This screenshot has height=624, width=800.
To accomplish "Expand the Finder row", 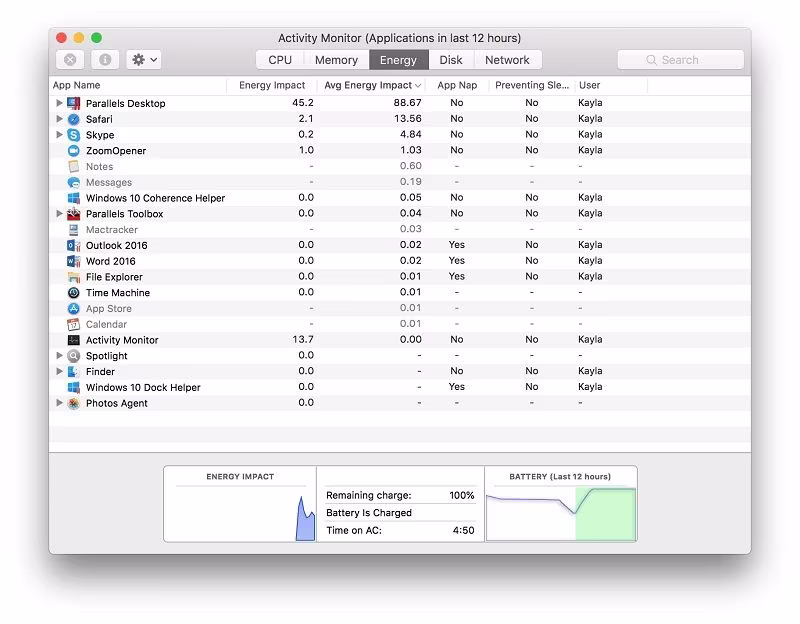I will coord(59,371).
